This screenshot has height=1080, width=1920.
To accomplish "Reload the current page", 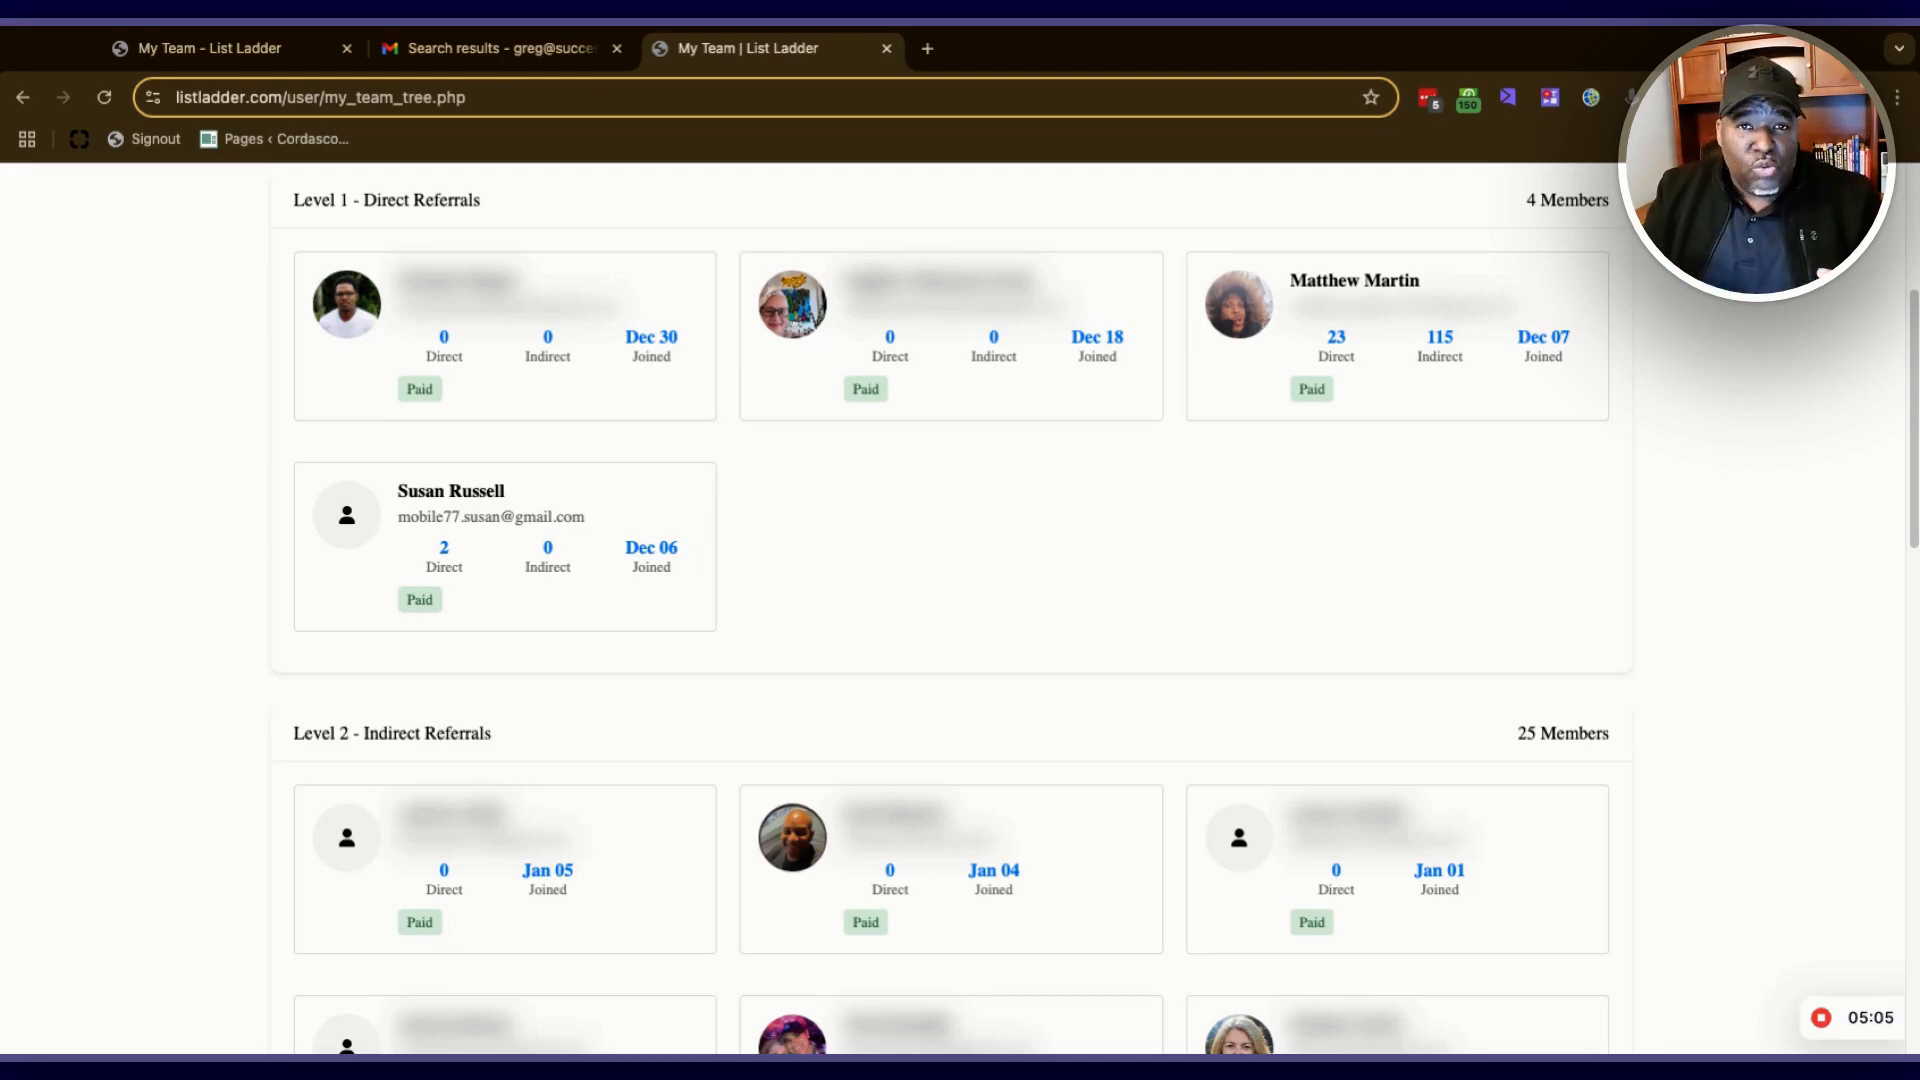I will [x=104, y=97].
